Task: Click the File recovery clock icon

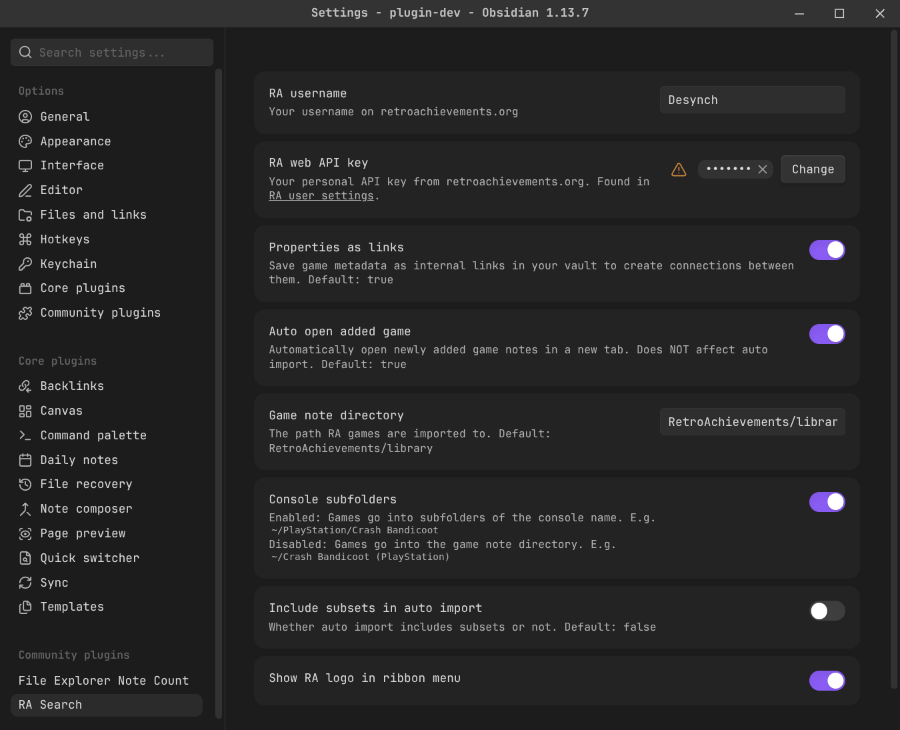Action: tap(25, 484)
